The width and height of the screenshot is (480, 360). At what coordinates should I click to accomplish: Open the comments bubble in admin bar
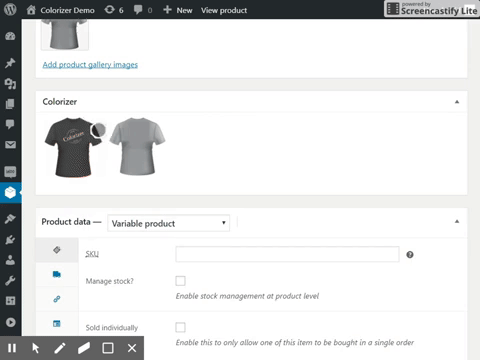pyautogui.click(x=143, y=10)
